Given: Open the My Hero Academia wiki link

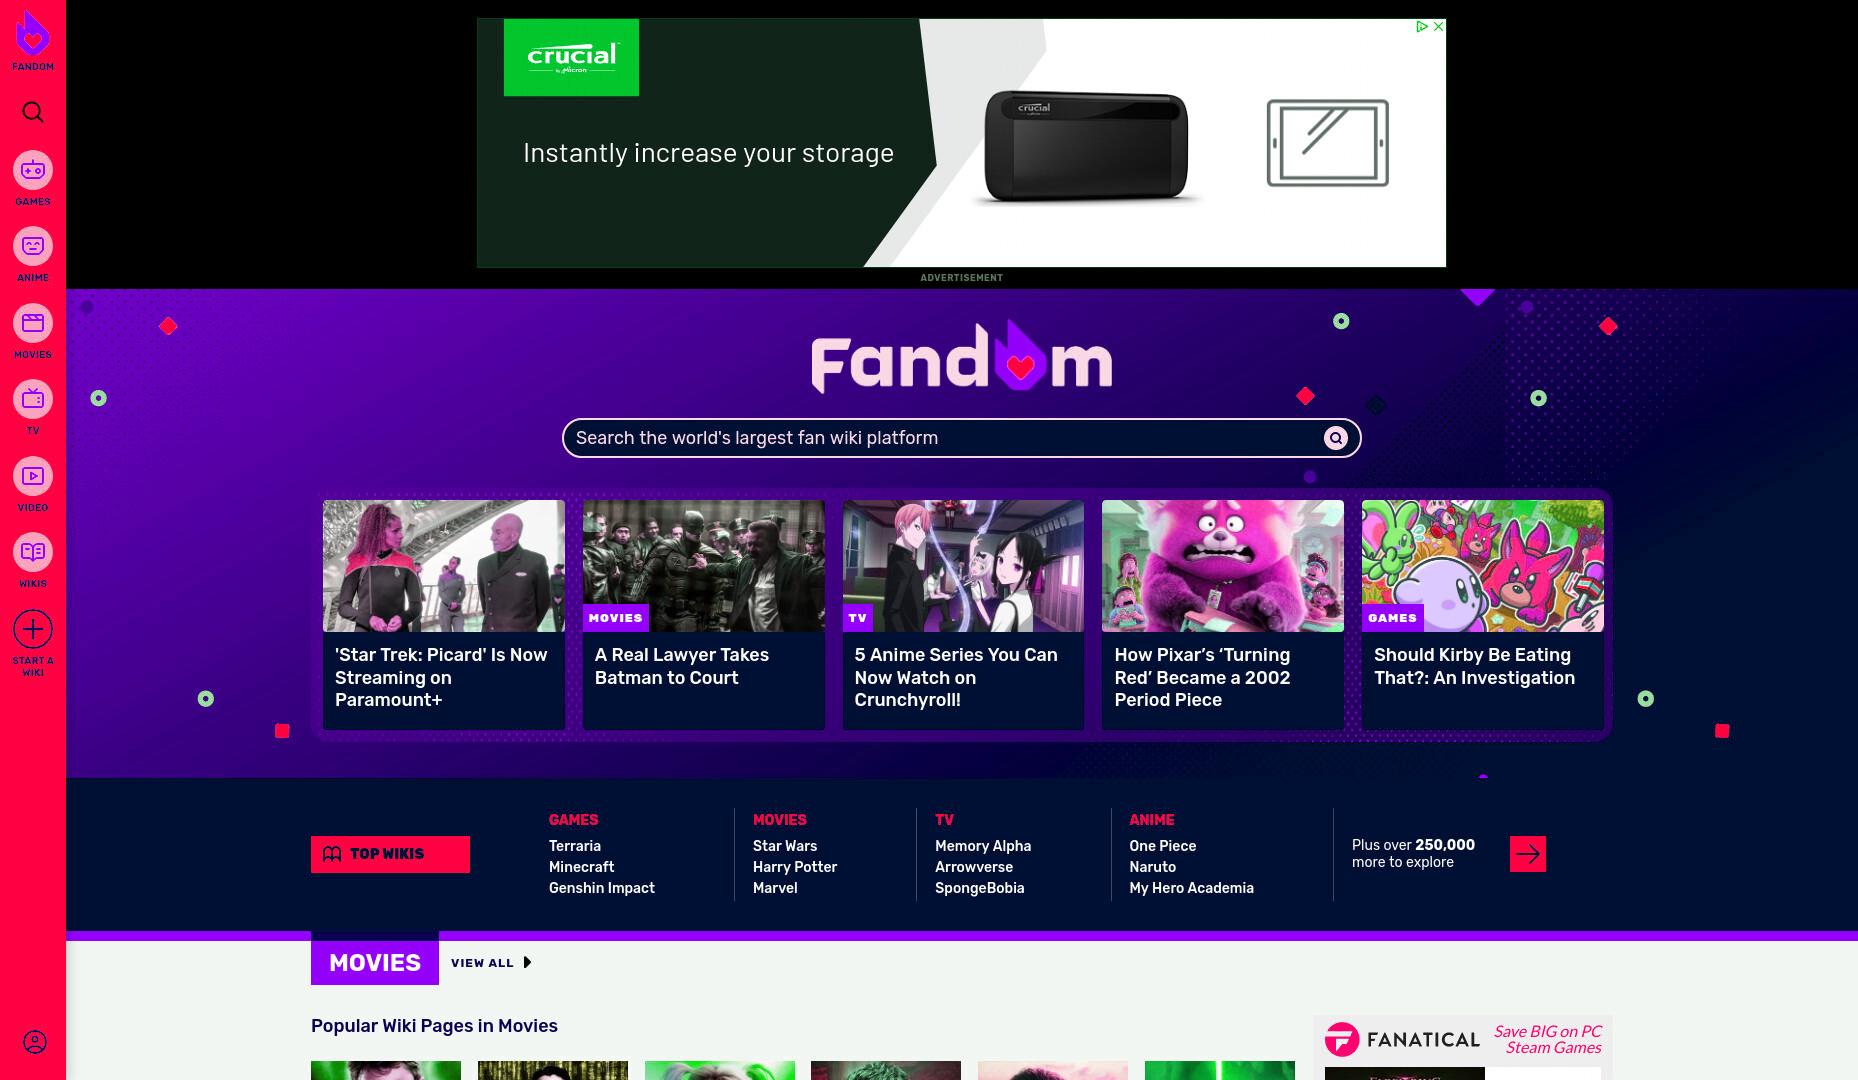Looking at the screenshot, I should pos(1191,888).
